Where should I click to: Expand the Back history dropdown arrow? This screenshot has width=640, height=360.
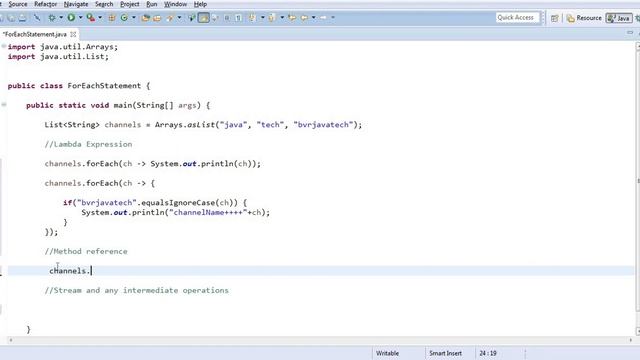(313, 18)
